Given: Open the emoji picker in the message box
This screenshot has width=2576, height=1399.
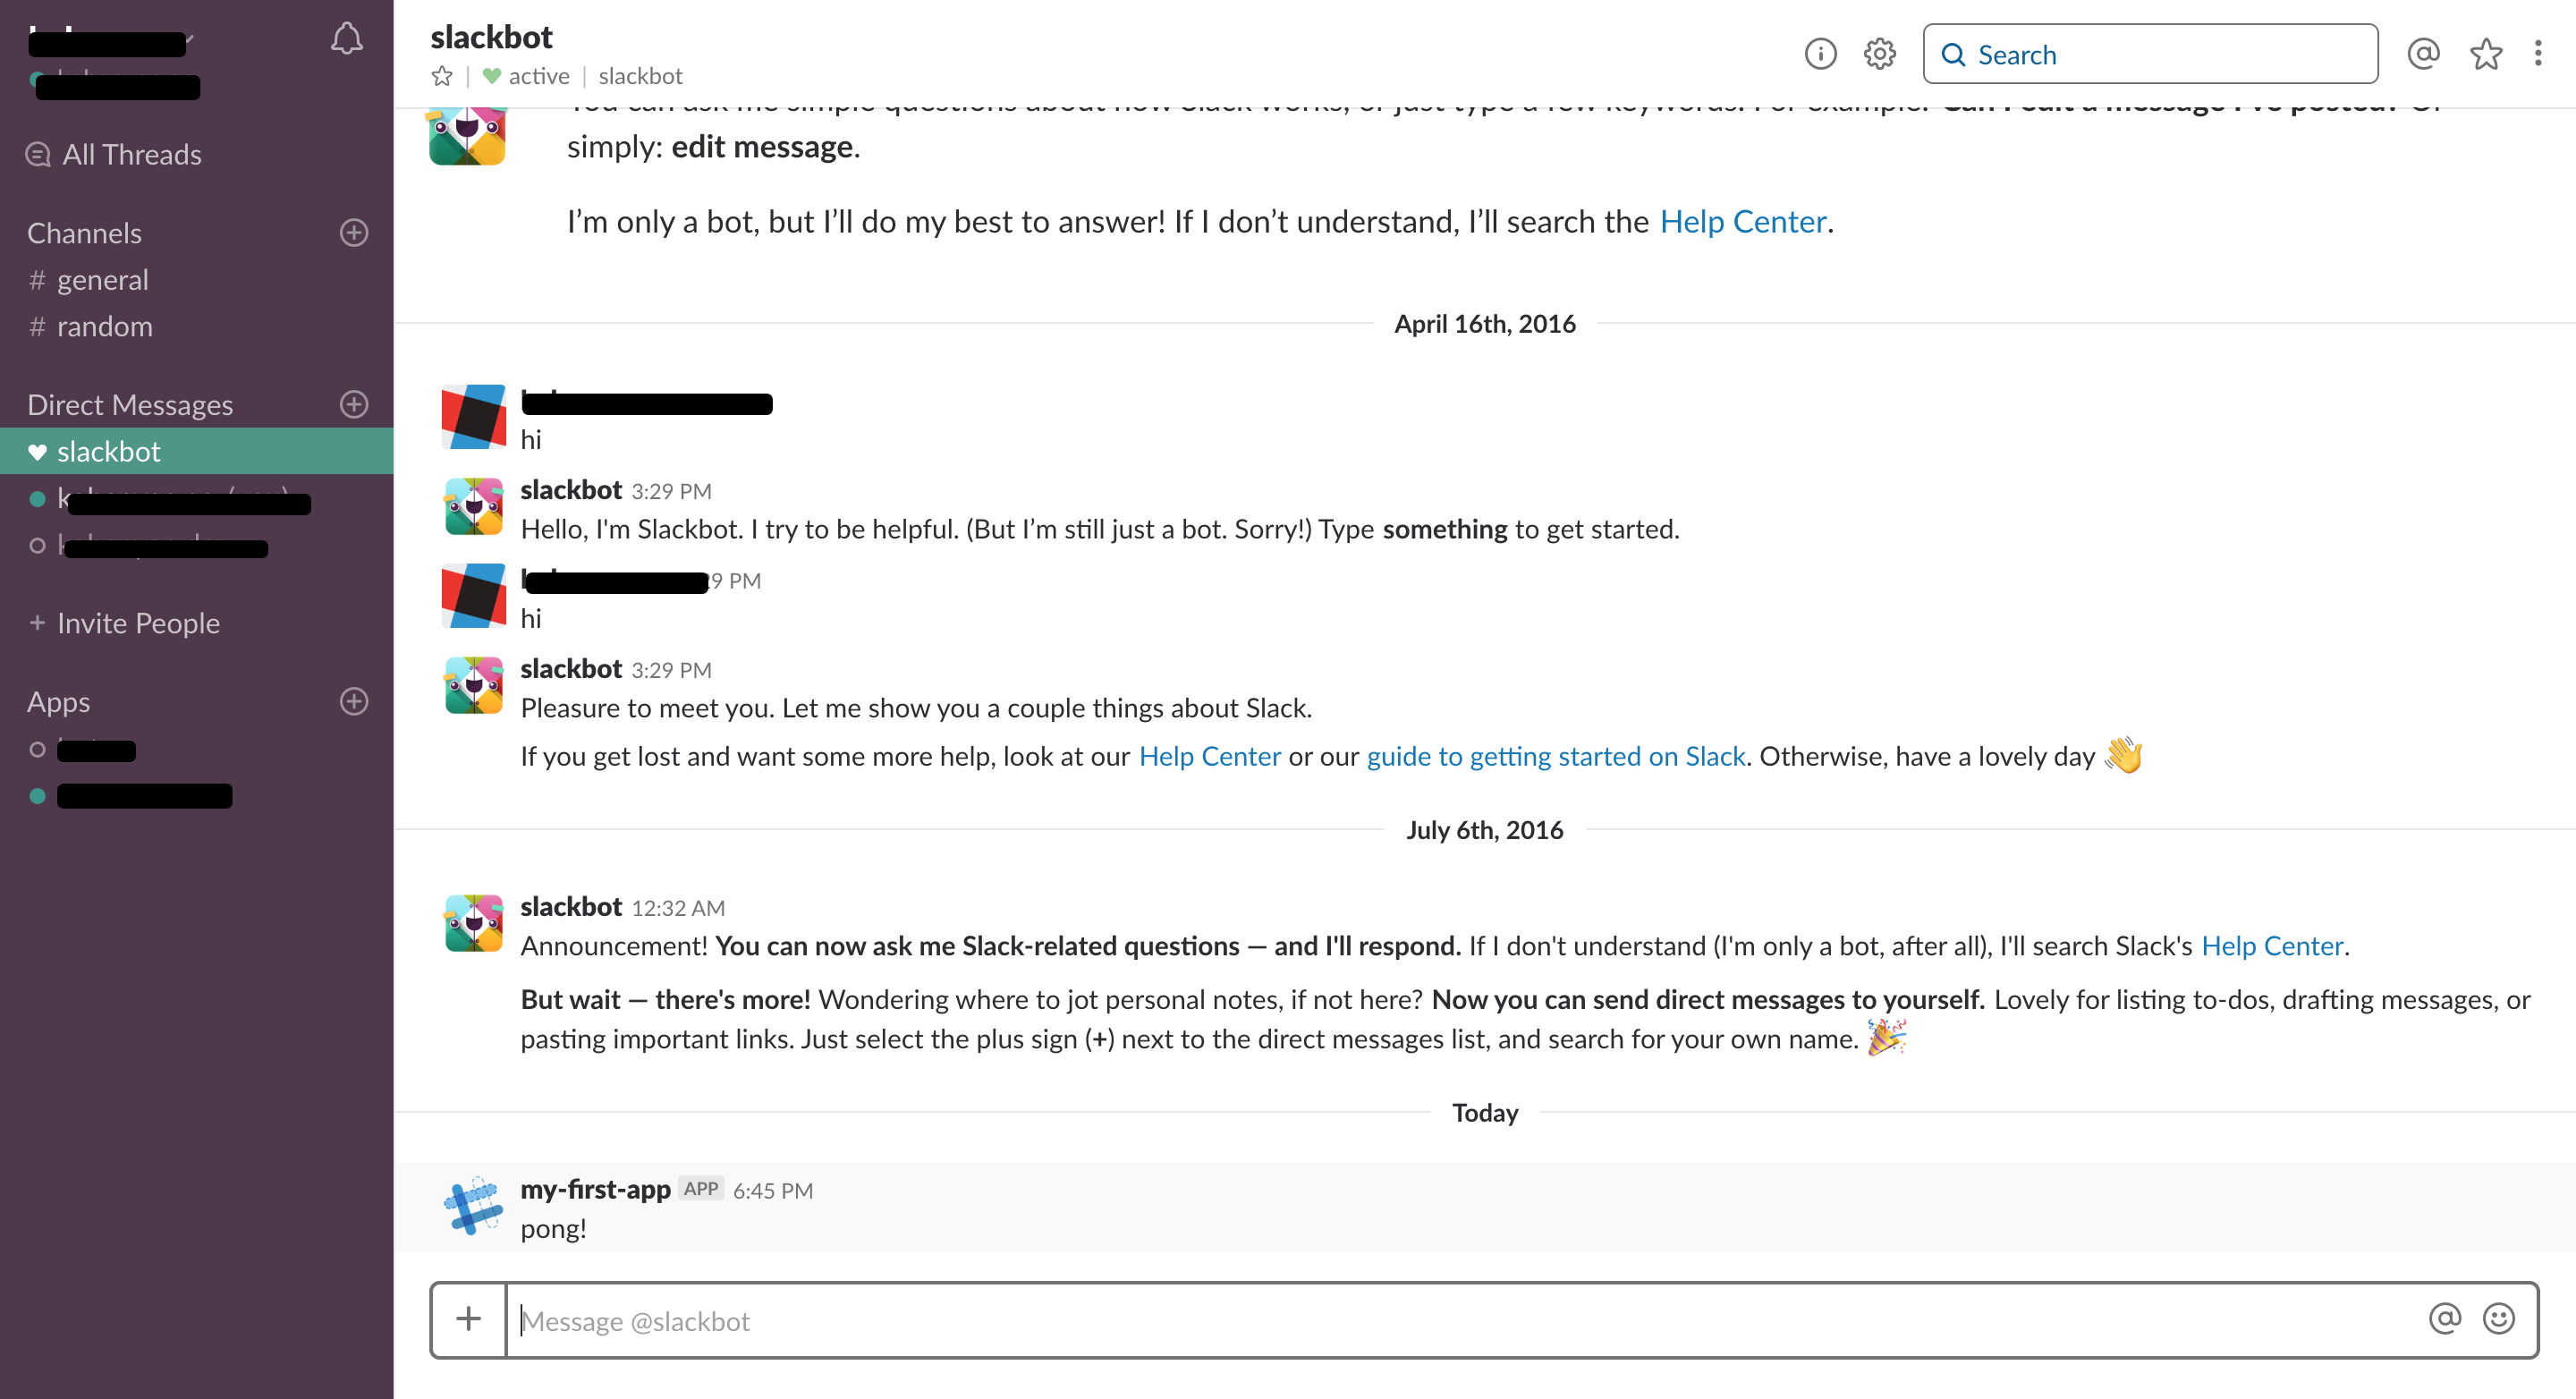Looking at the screenshot, I should click(2498, 1320).
